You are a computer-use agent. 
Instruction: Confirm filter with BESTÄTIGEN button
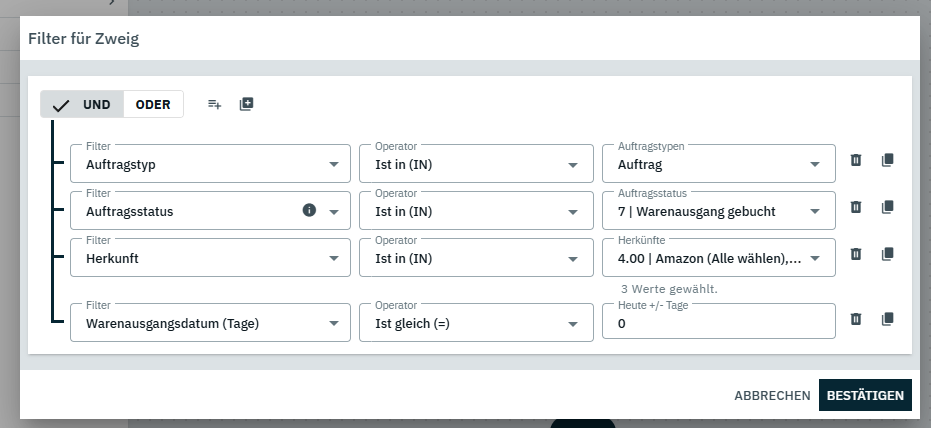pyautogui.click(x=865, y=396)
